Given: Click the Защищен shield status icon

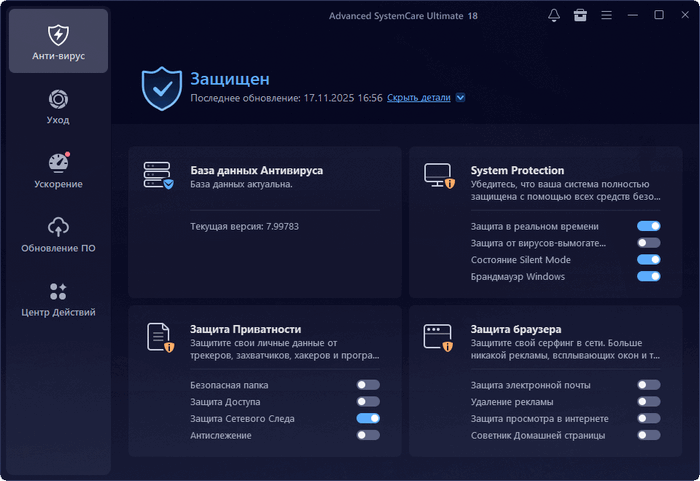Looking at the screenshot, I should [161, 88].
